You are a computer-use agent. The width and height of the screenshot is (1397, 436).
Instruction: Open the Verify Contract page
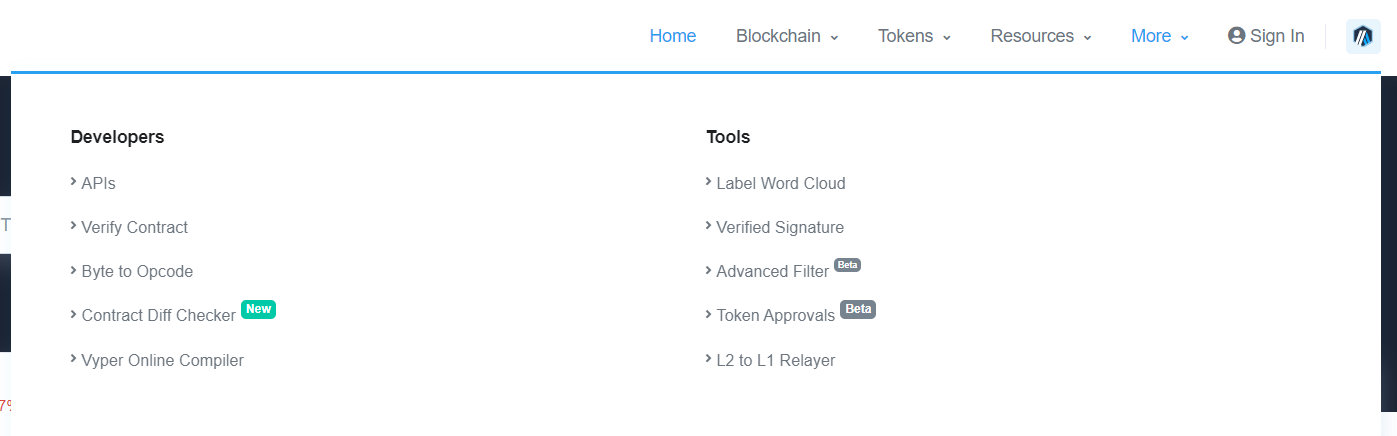[x=134, y=227]
